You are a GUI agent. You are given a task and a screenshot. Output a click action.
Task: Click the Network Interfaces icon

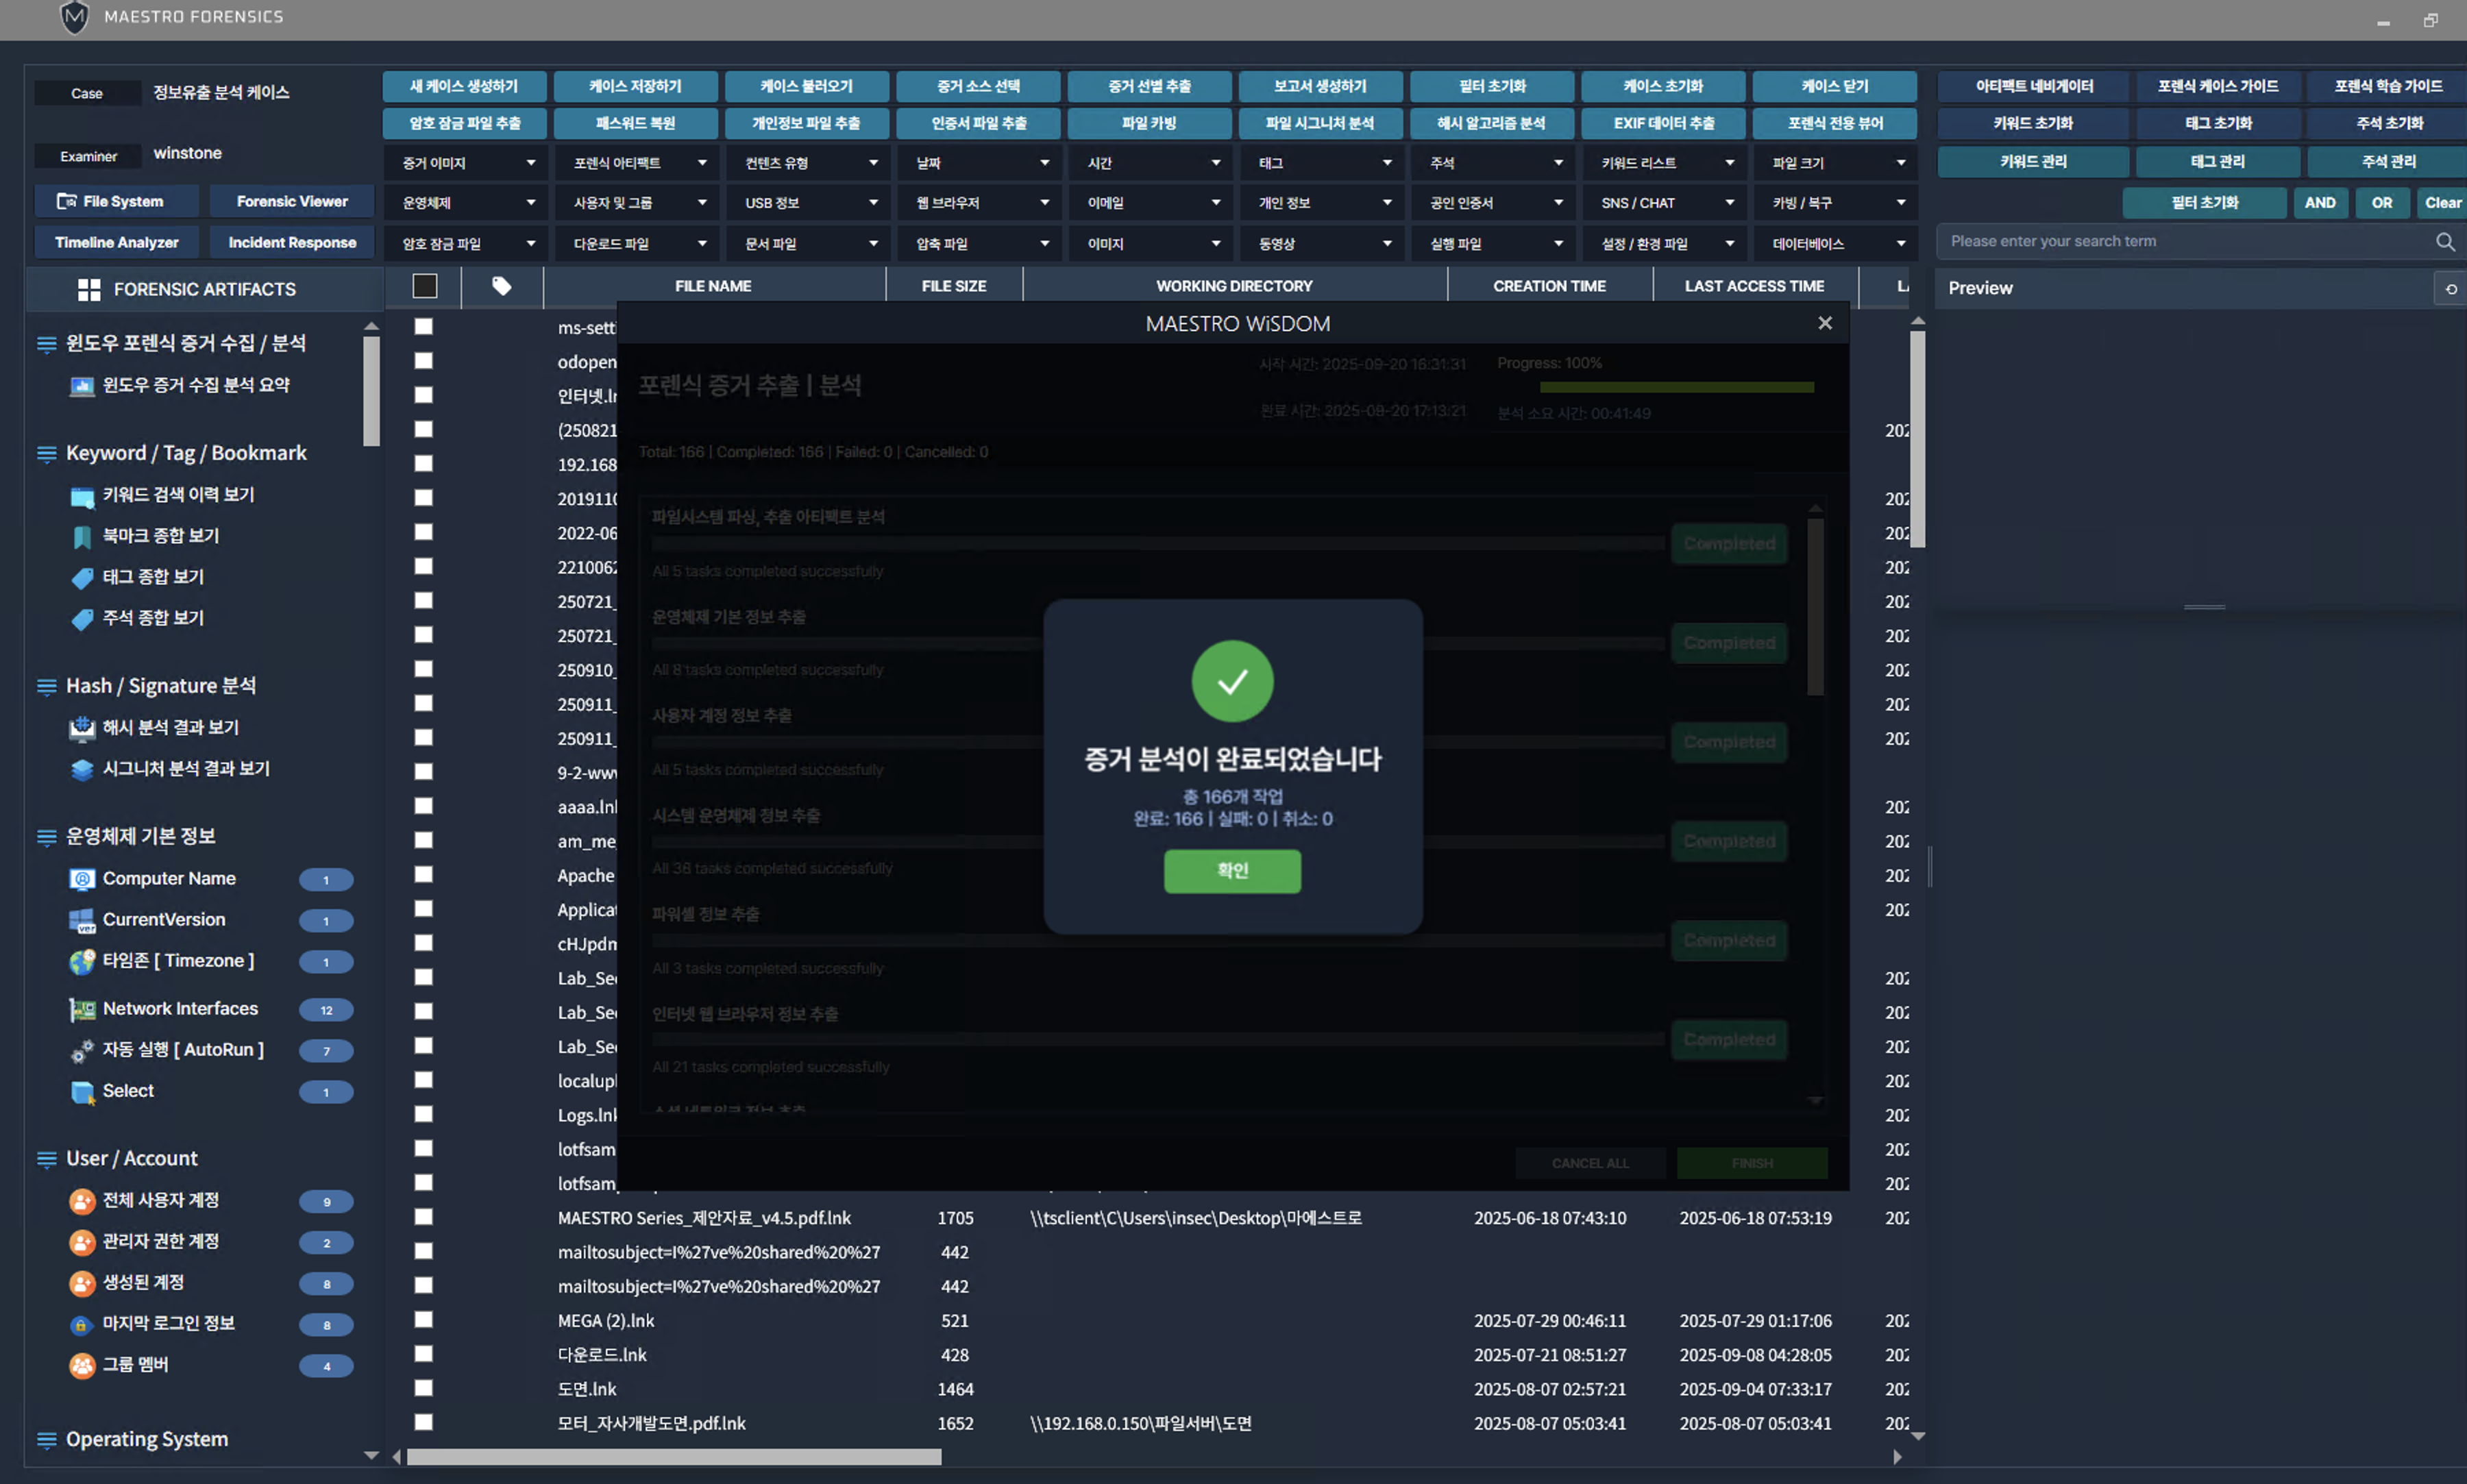(x=82, y=1009)
